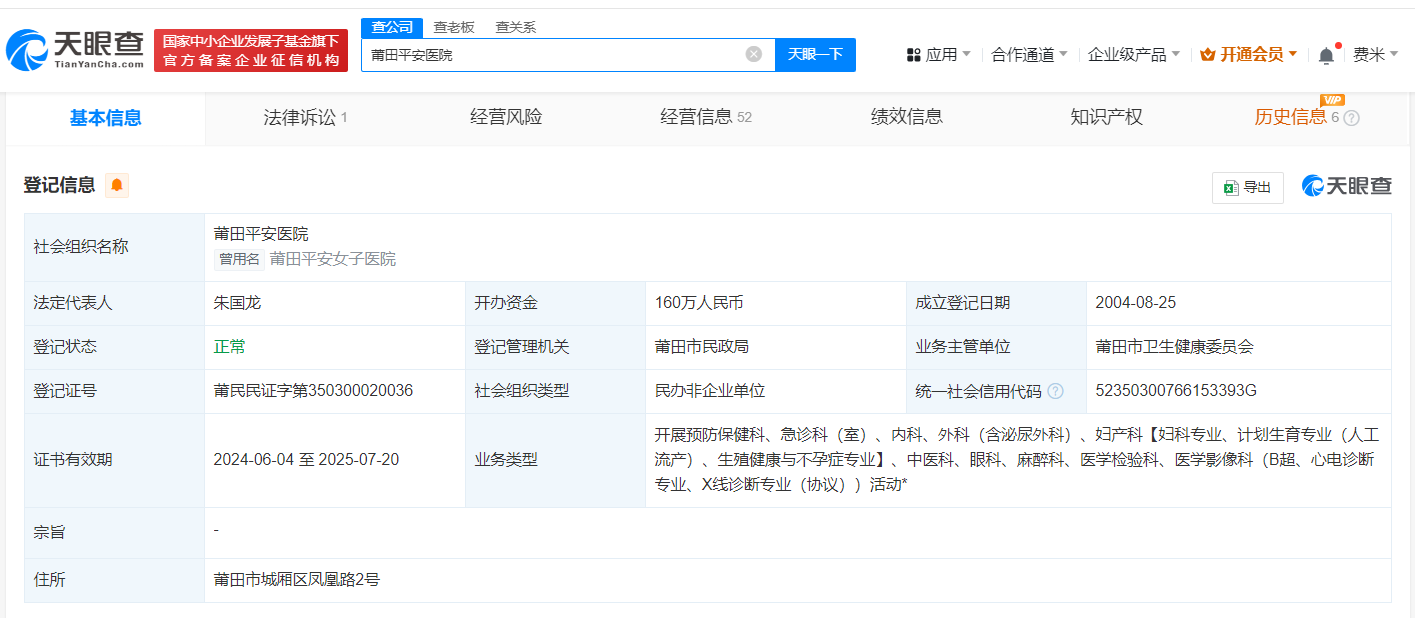1415x618 pixels.
Task: Expand the 费米 account dropdown
Action: click(1377, 53)
